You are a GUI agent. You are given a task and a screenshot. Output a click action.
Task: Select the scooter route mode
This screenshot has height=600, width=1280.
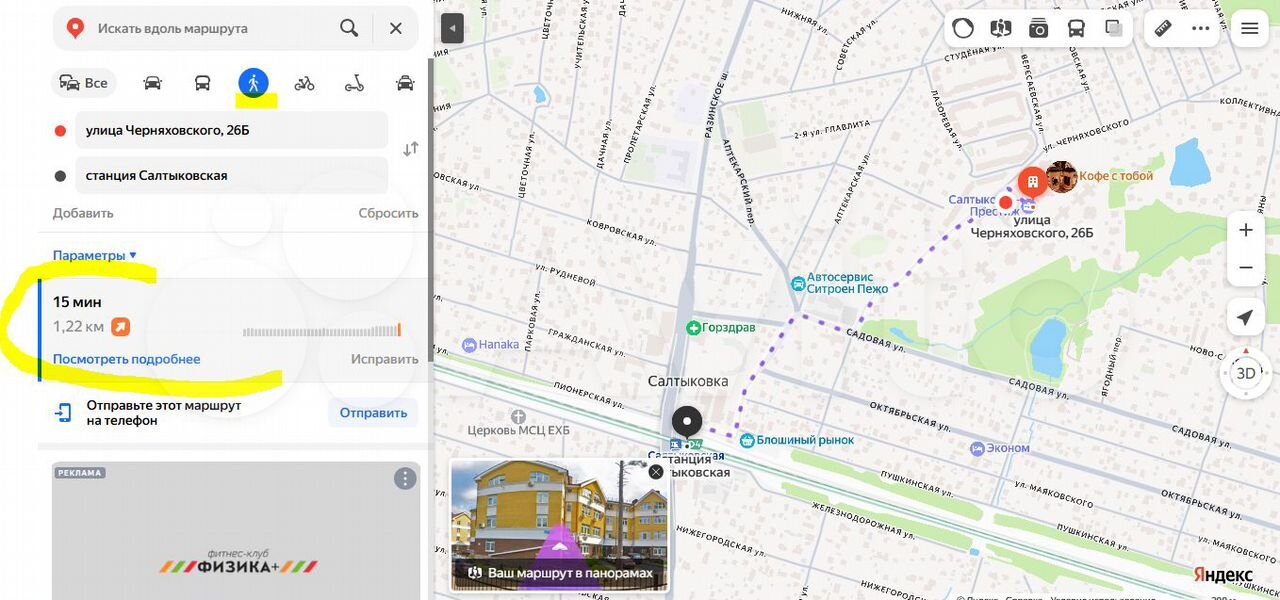pos(354,83)
